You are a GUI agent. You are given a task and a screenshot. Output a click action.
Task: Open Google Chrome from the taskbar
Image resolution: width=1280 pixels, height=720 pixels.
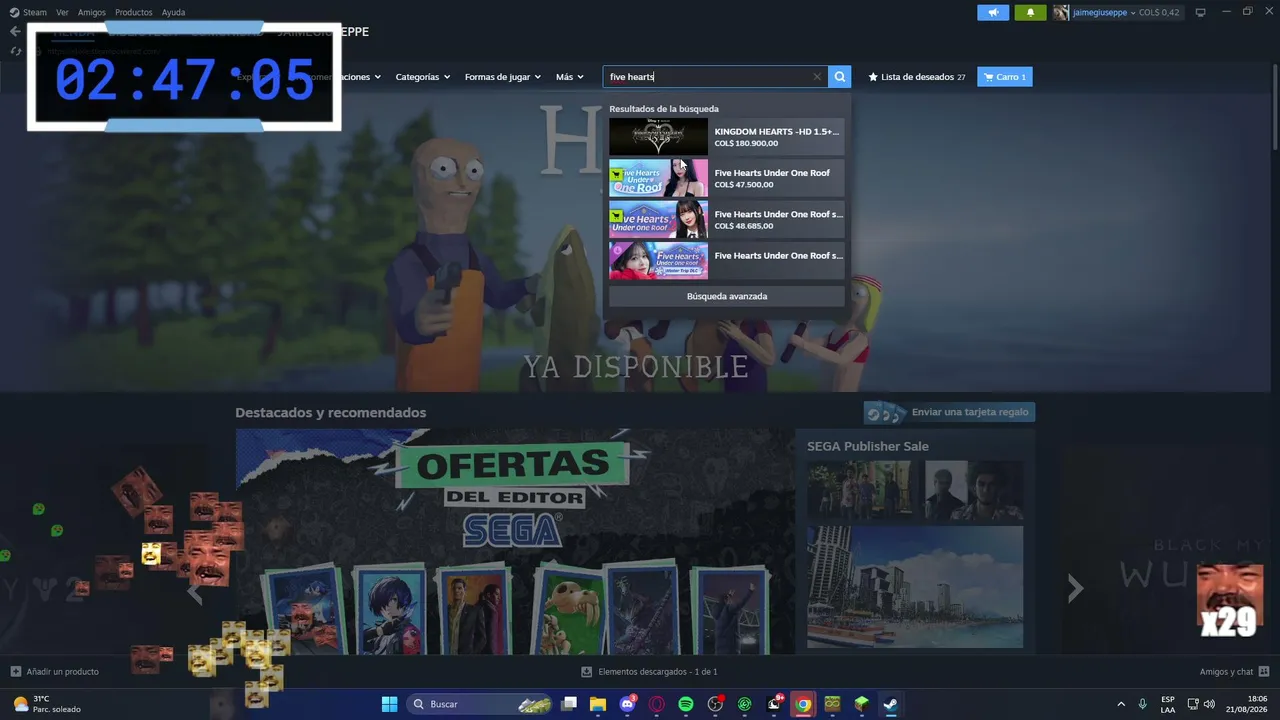coord(803,704)
